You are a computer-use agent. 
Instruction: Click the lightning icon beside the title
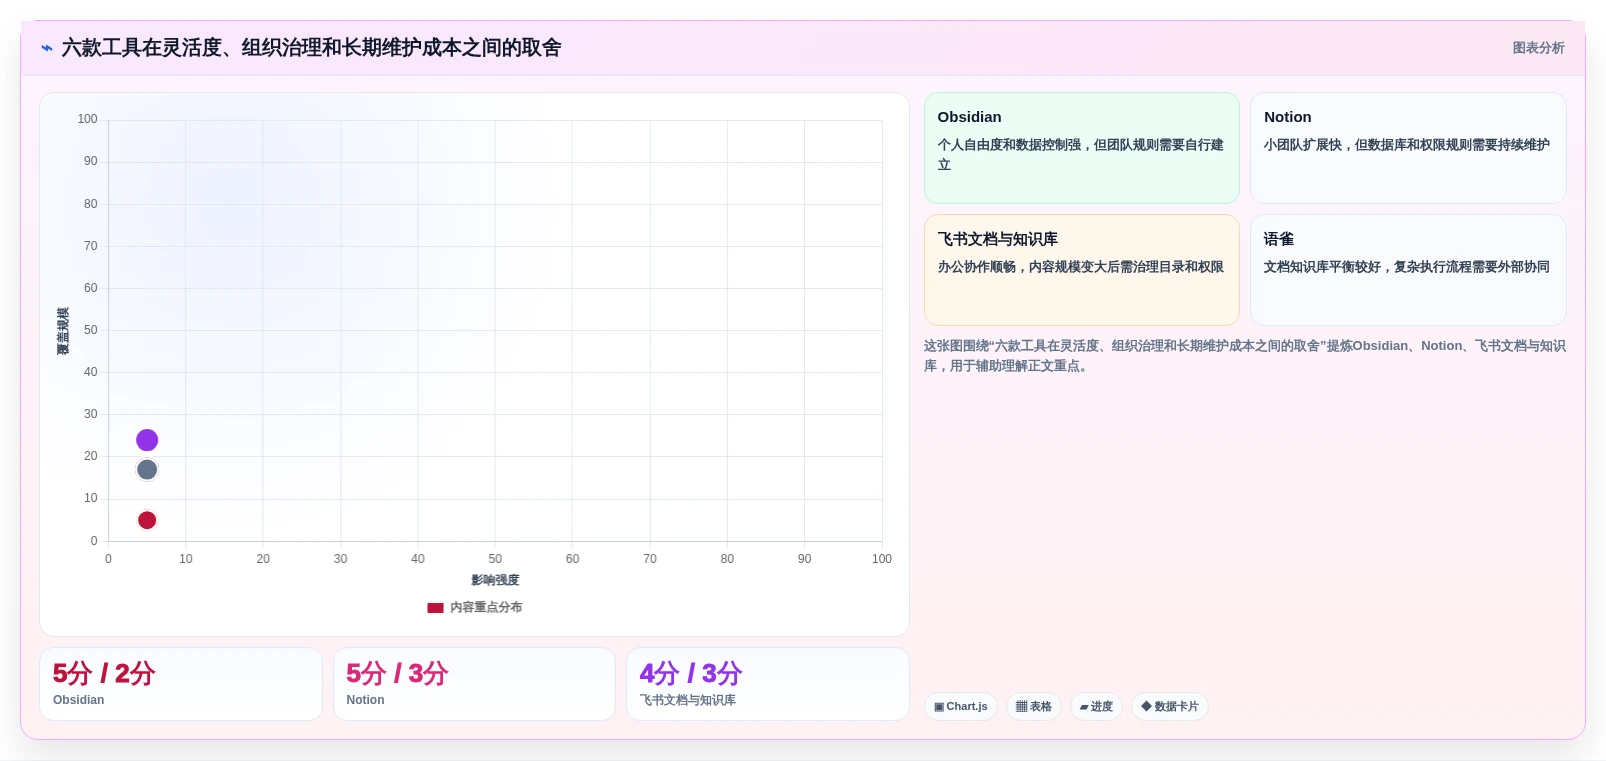tap(47, 48)
